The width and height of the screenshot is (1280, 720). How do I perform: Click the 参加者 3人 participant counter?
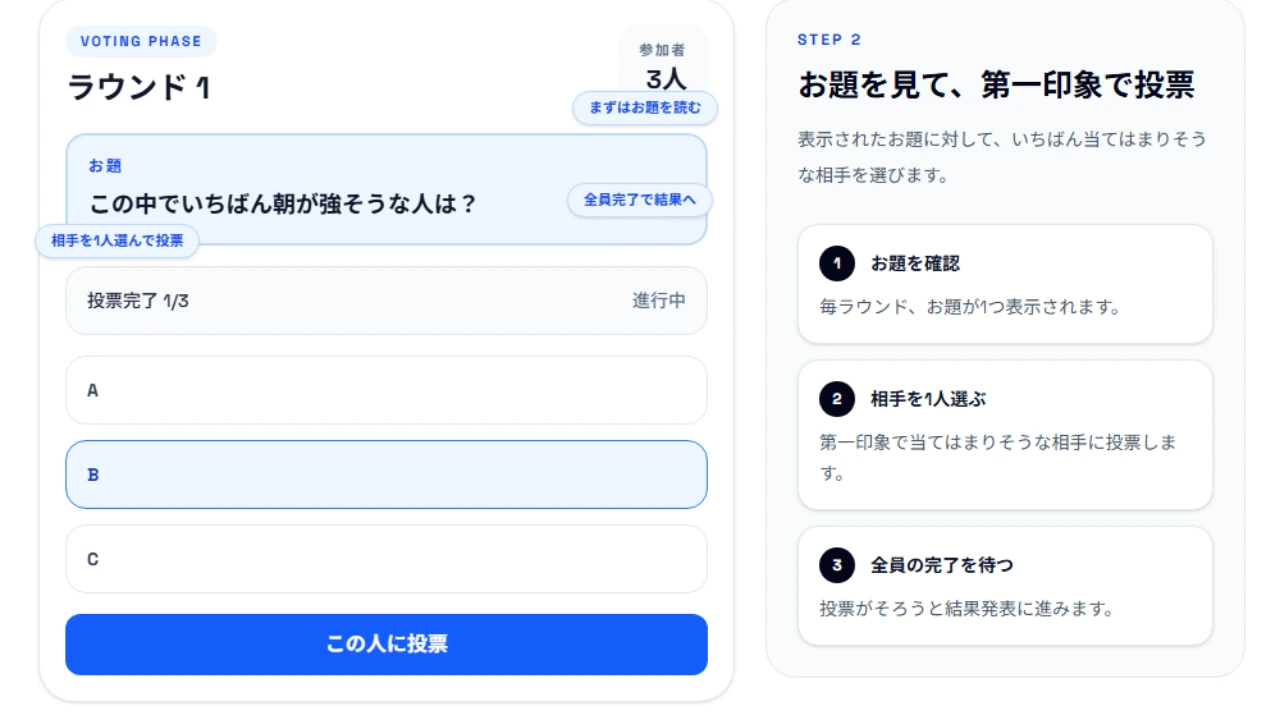pos(662,62)
